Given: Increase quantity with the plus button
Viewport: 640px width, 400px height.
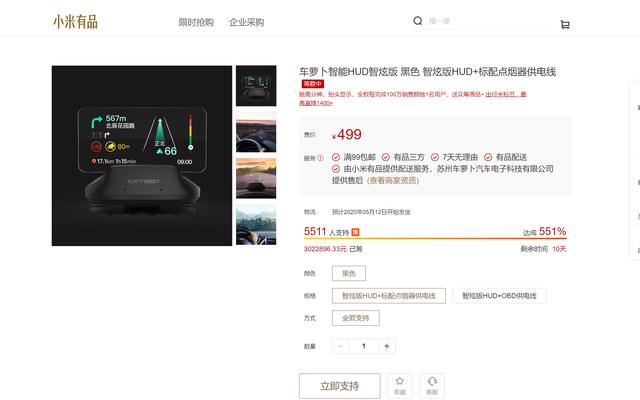Looking at the screenshot, I should pos(387,346).
